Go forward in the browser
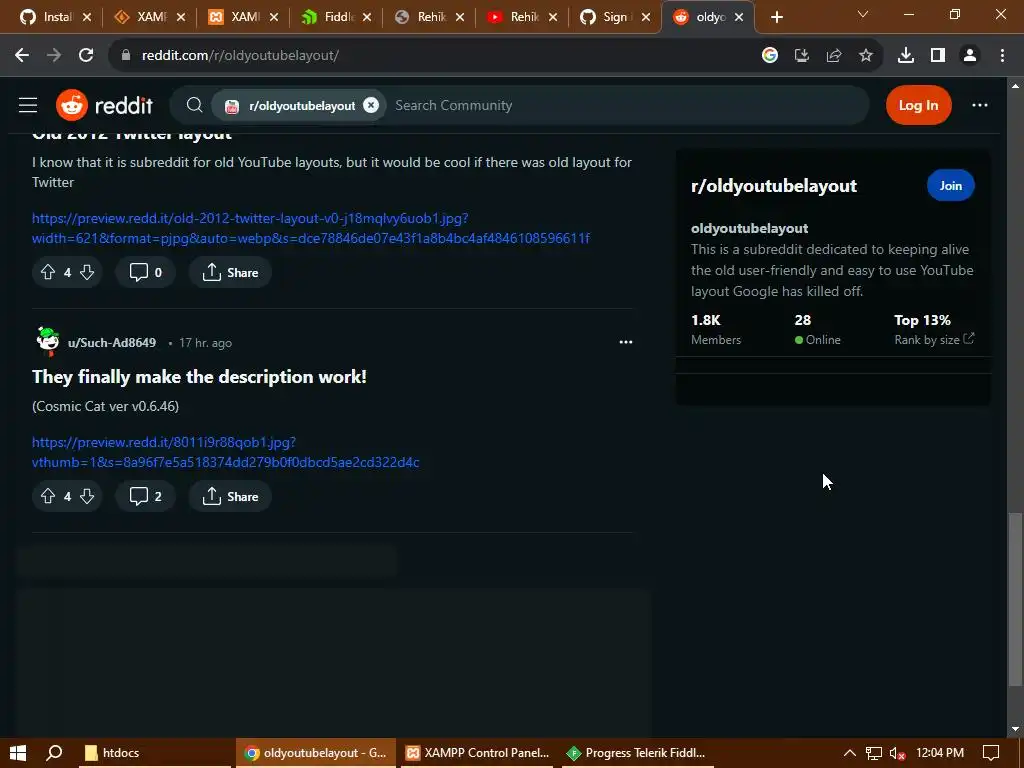1024x768 pixels. [x=54, y=56]
